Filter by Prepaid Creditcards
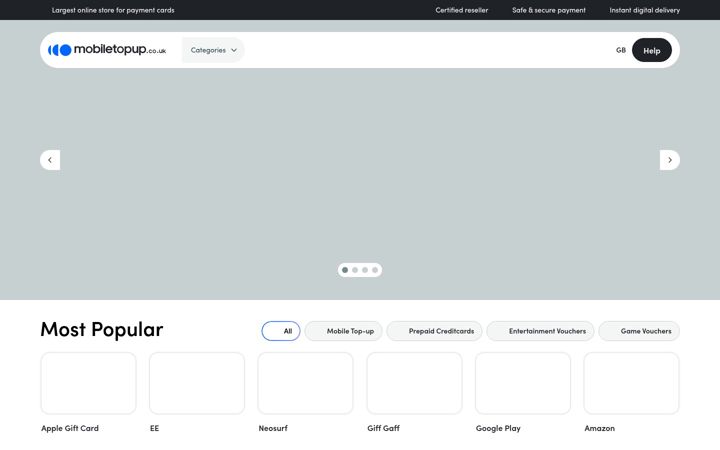The image size is (720, 450). [x=434, y=331]
